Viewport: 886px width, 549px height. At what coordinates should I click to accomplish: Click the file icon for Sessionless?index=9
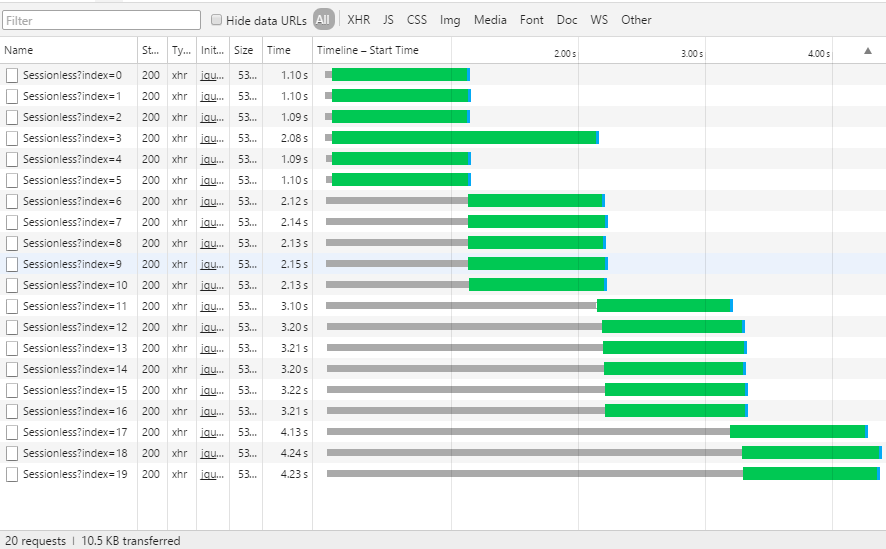12,264
